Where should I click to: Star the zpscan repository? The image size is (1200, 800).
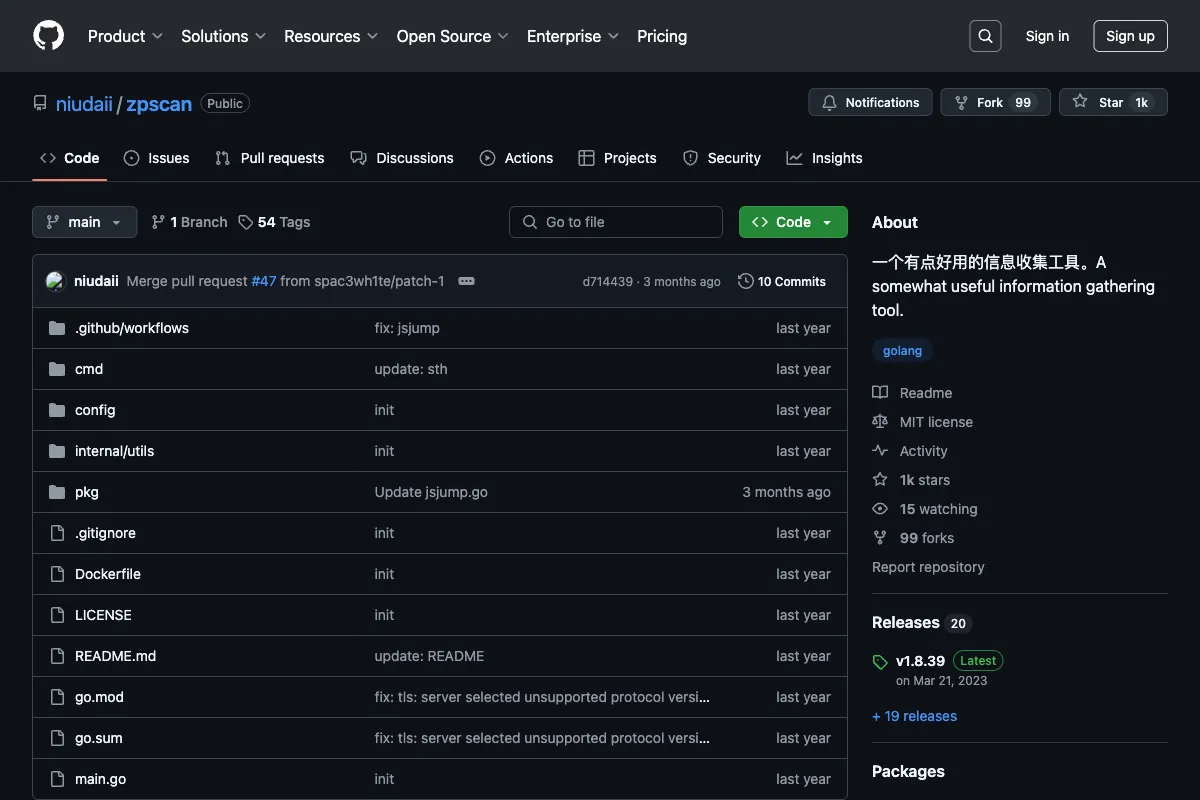(1114, 102)
